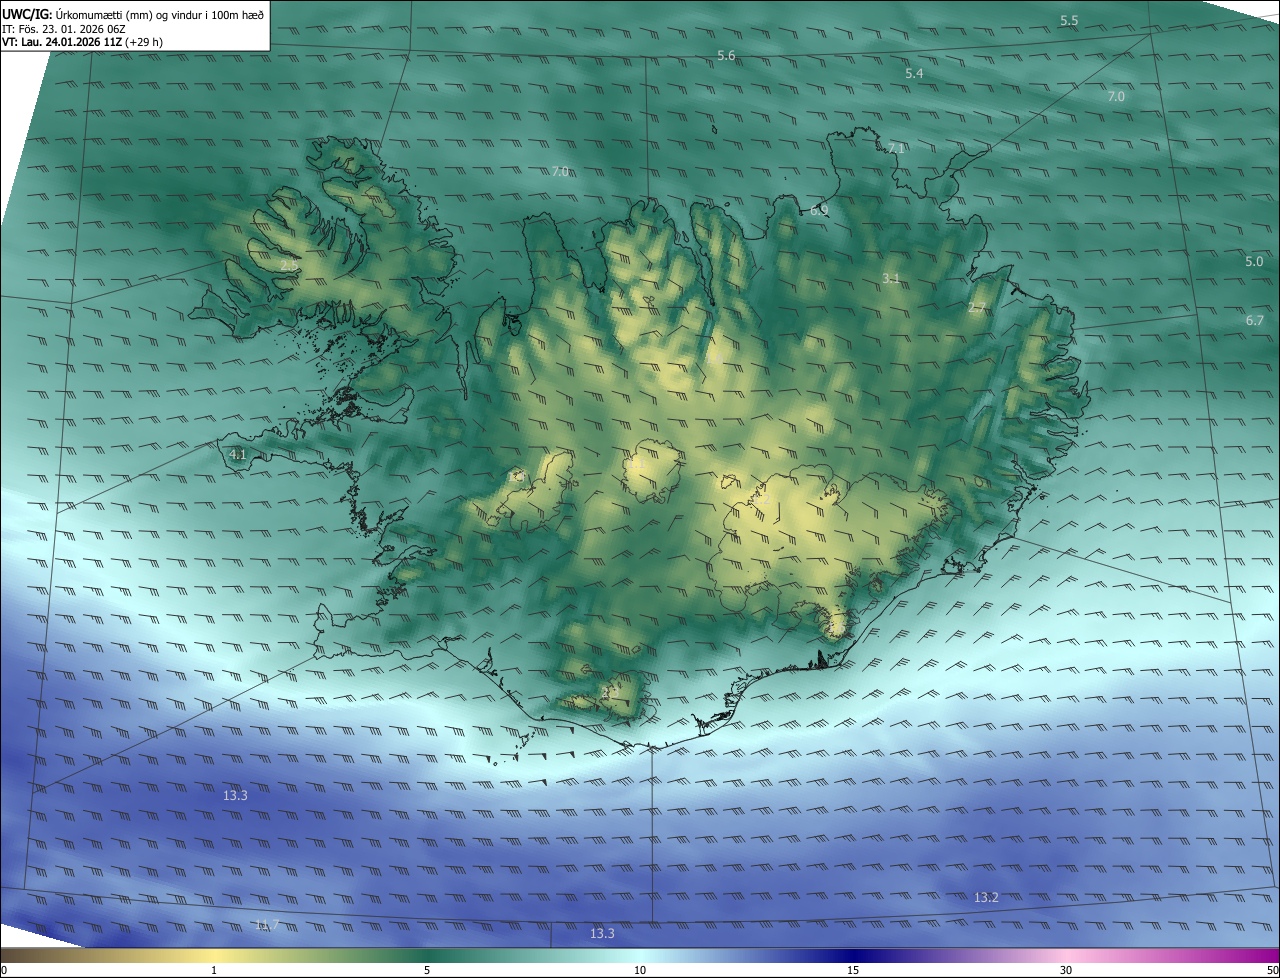The height and width of the screenshot is (978, 1280).
Task: Click the 5 tick on the colour scale
Action: (x=427, y=971)
